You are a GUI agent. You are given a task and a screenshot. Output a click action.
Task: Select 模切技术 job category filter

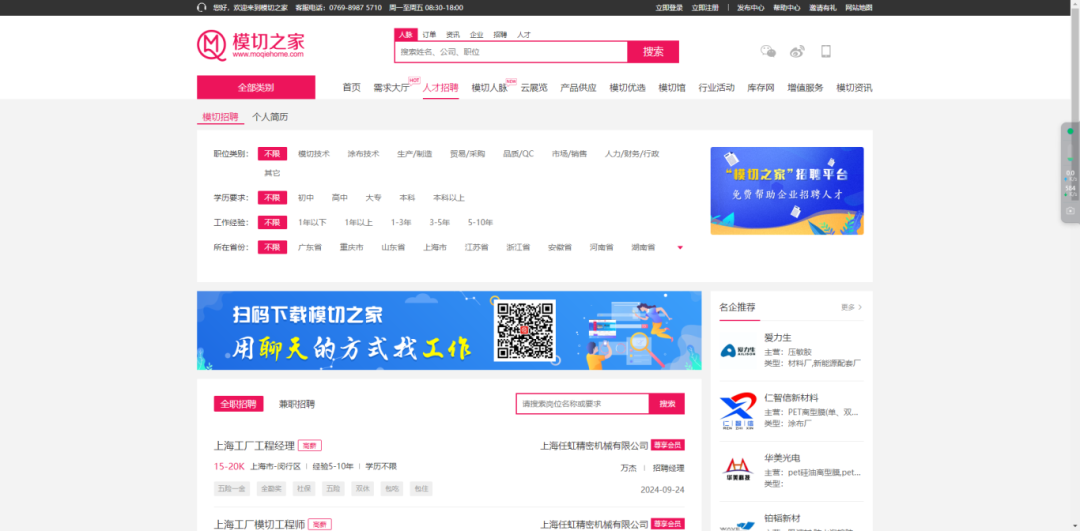point(313,154)
